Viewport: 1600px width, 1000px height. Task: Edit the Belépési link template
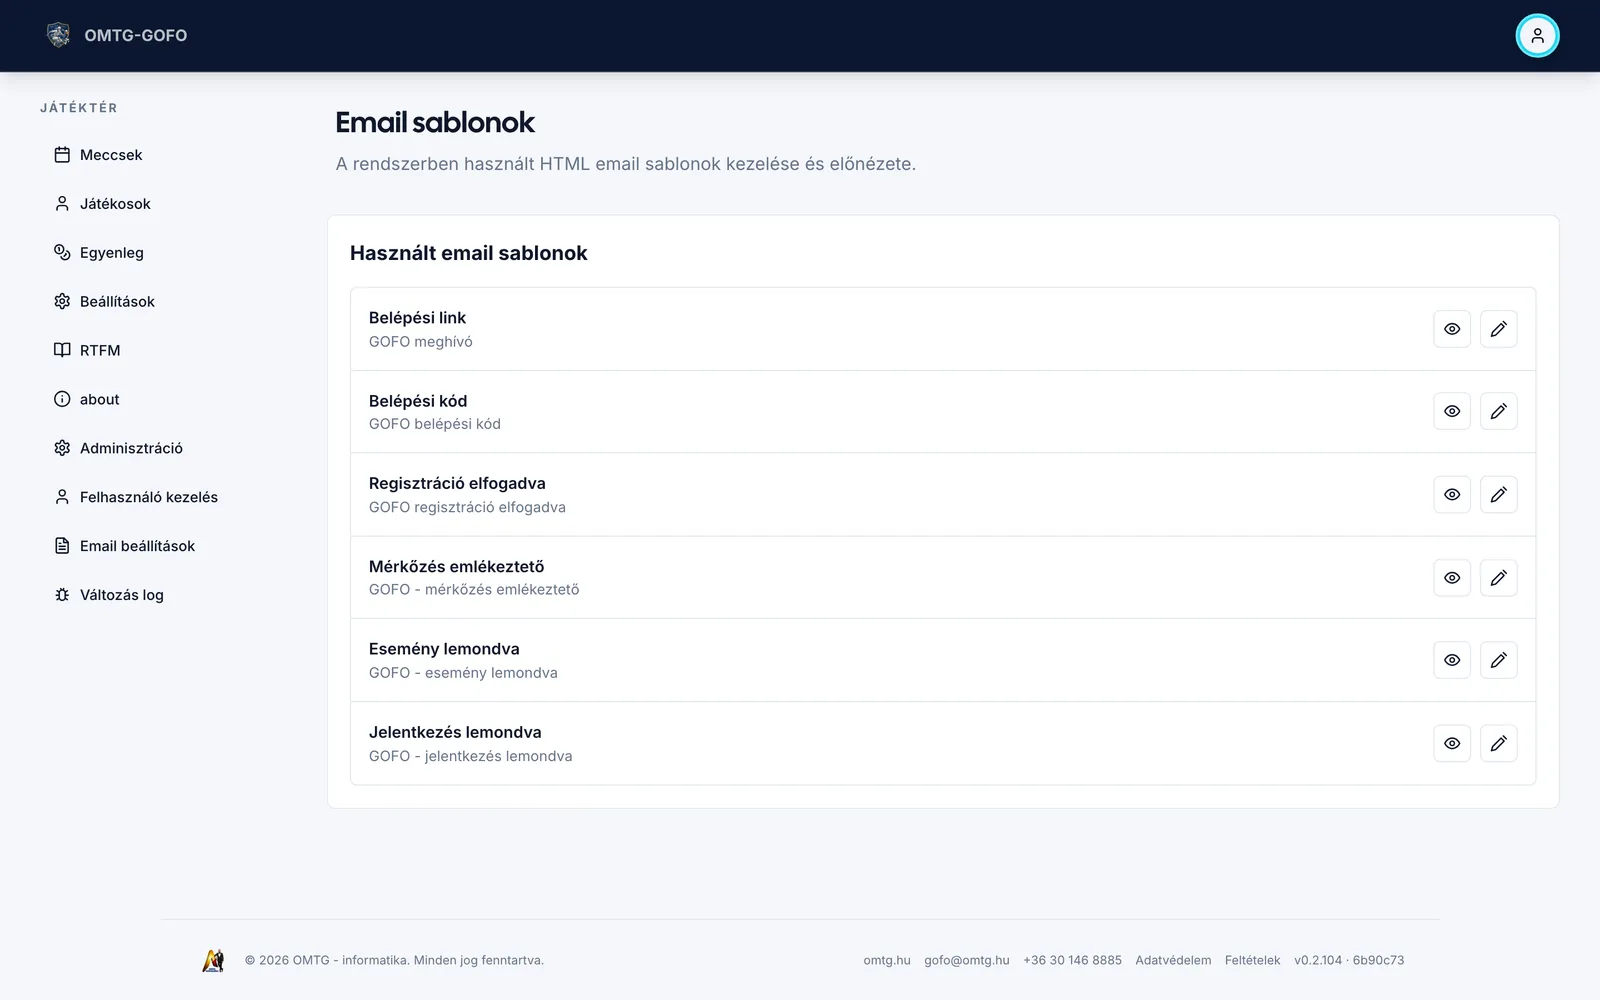click(1498, 329)
